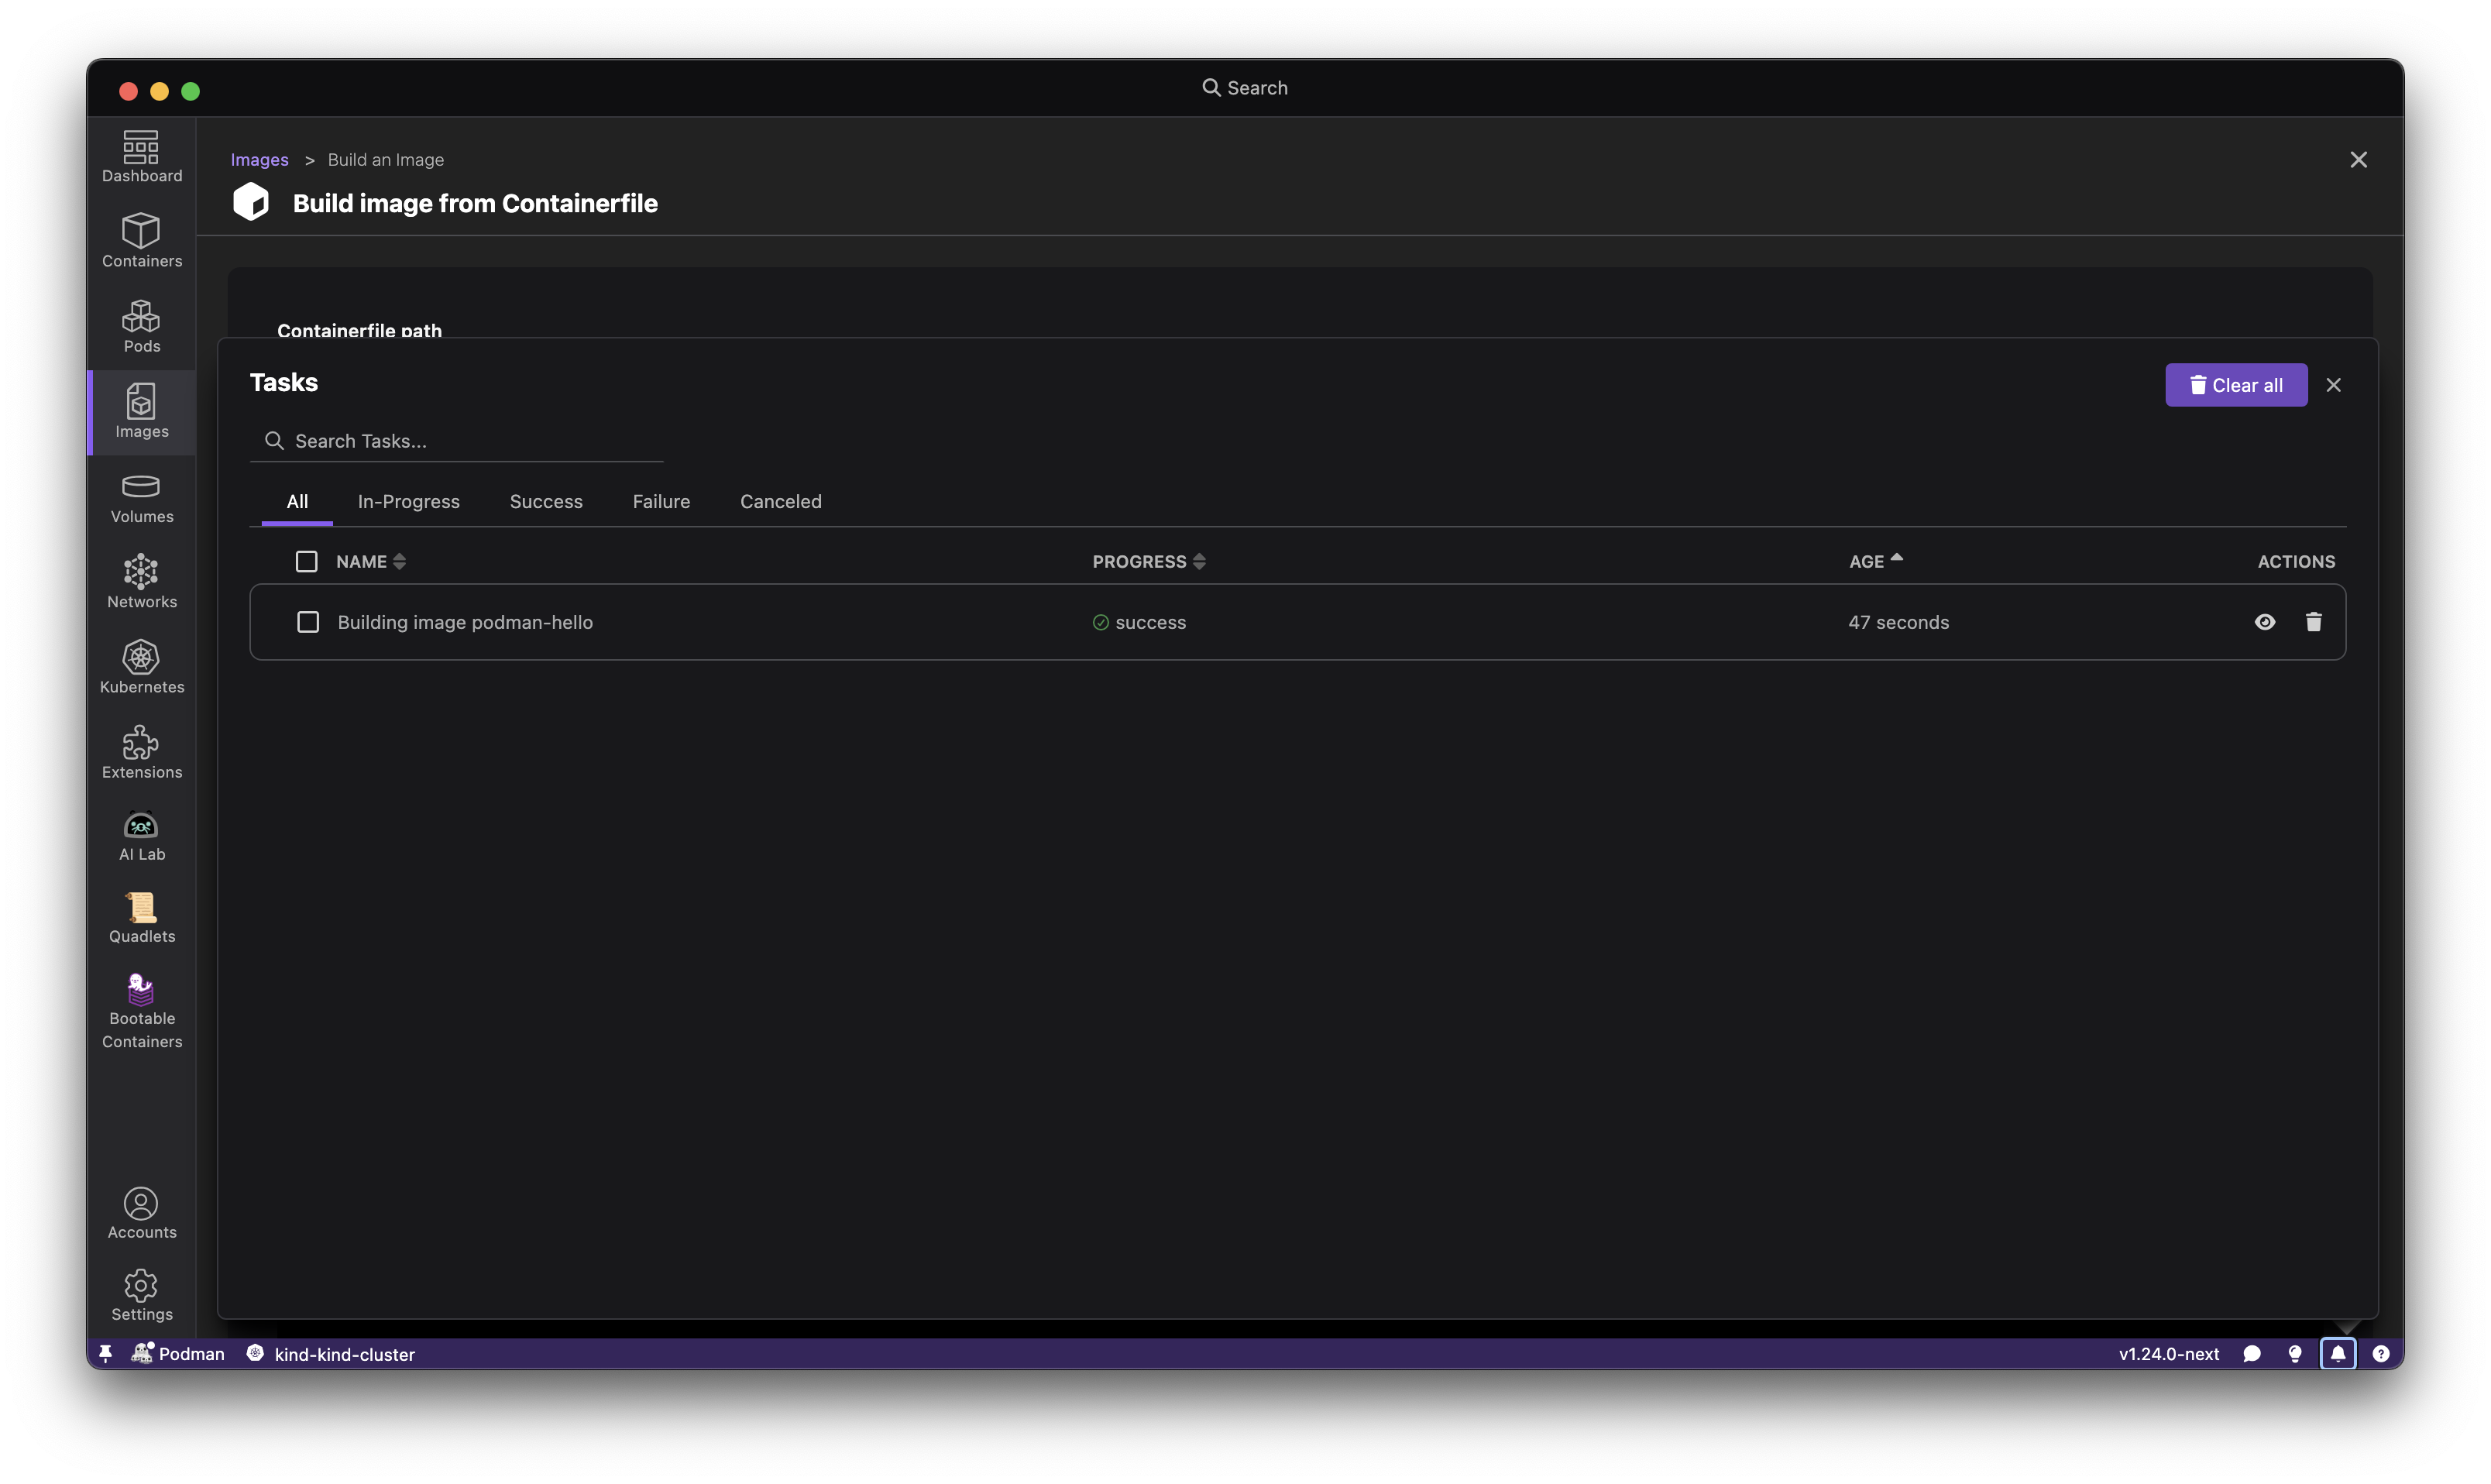Open the Volumes section
This screenshot has height=1484, width=2491.
point(141,498)
